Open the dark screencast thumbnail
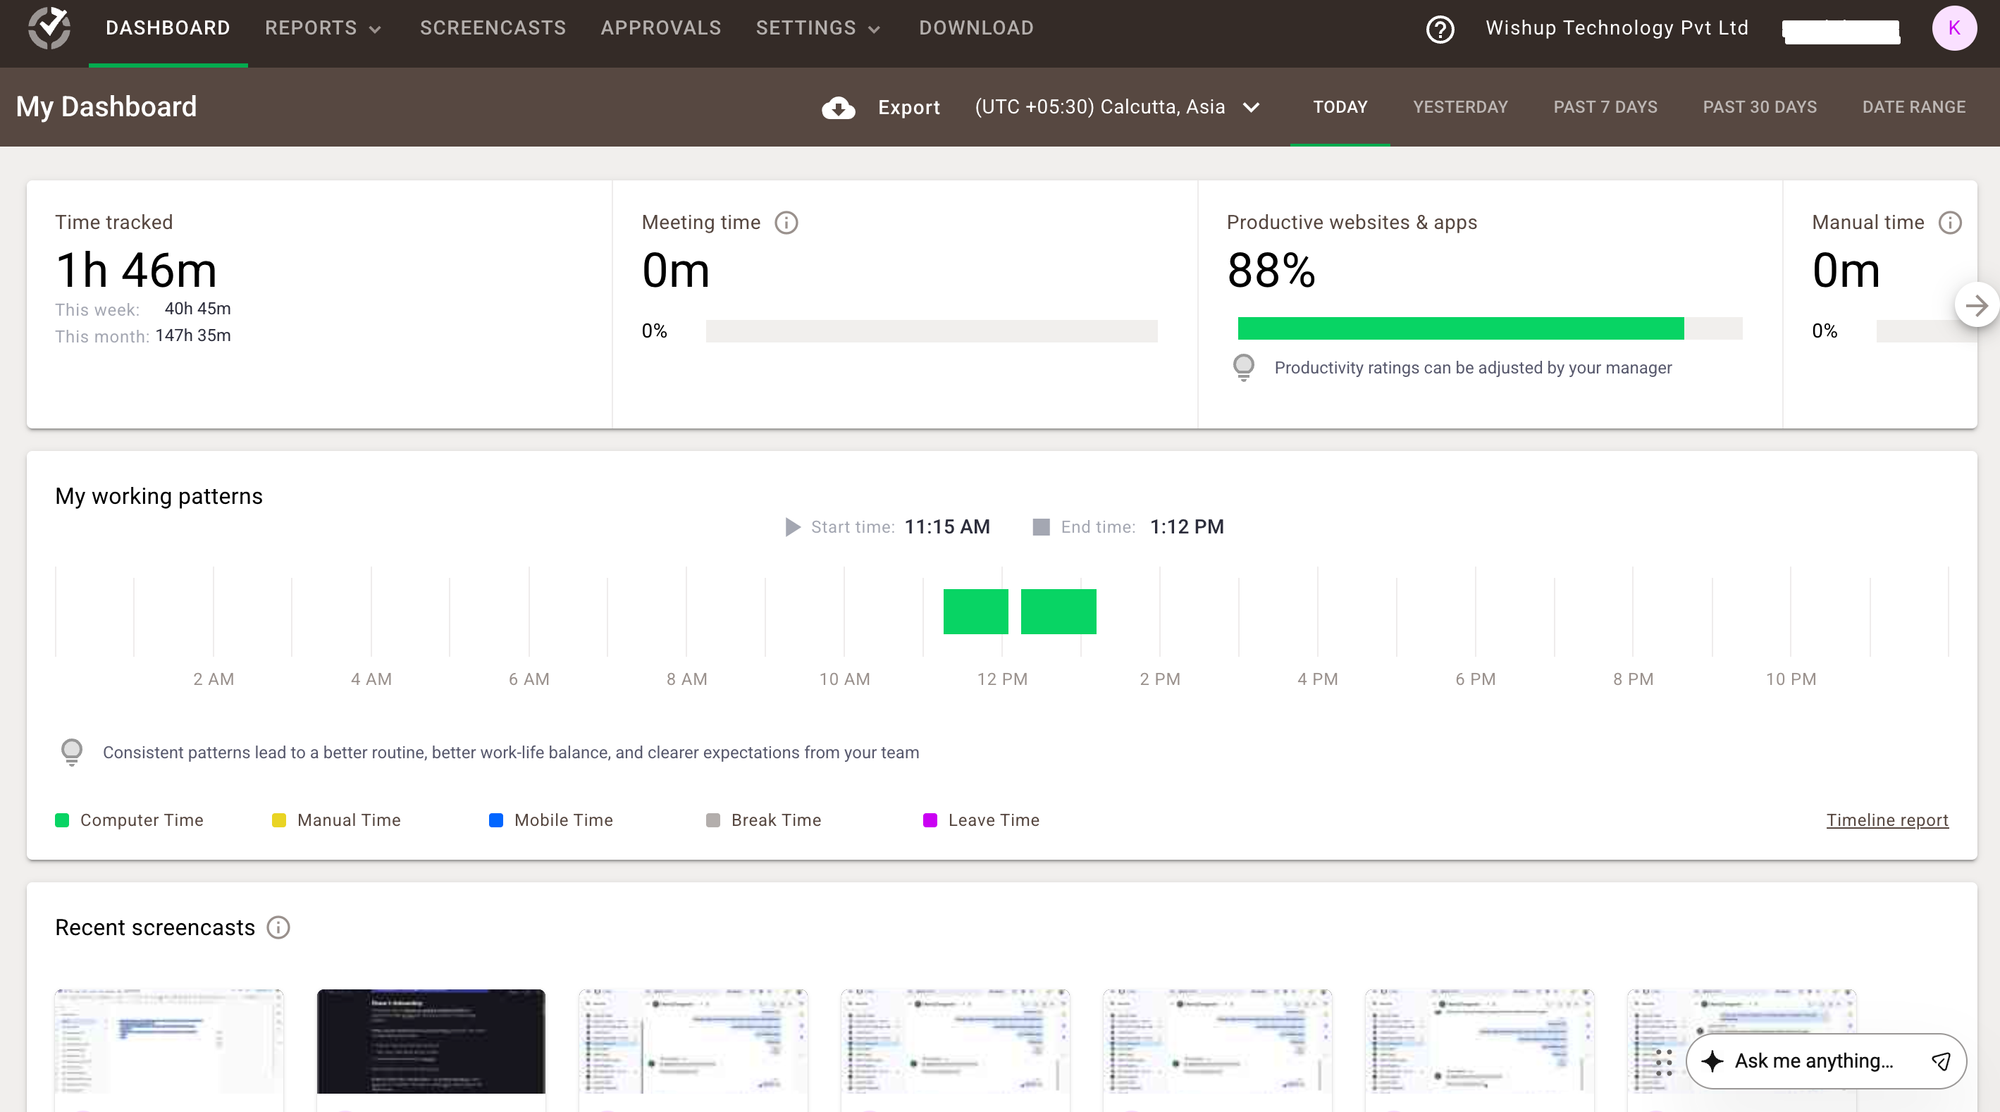The image size is (2000, 1112). coord(431,1041)
